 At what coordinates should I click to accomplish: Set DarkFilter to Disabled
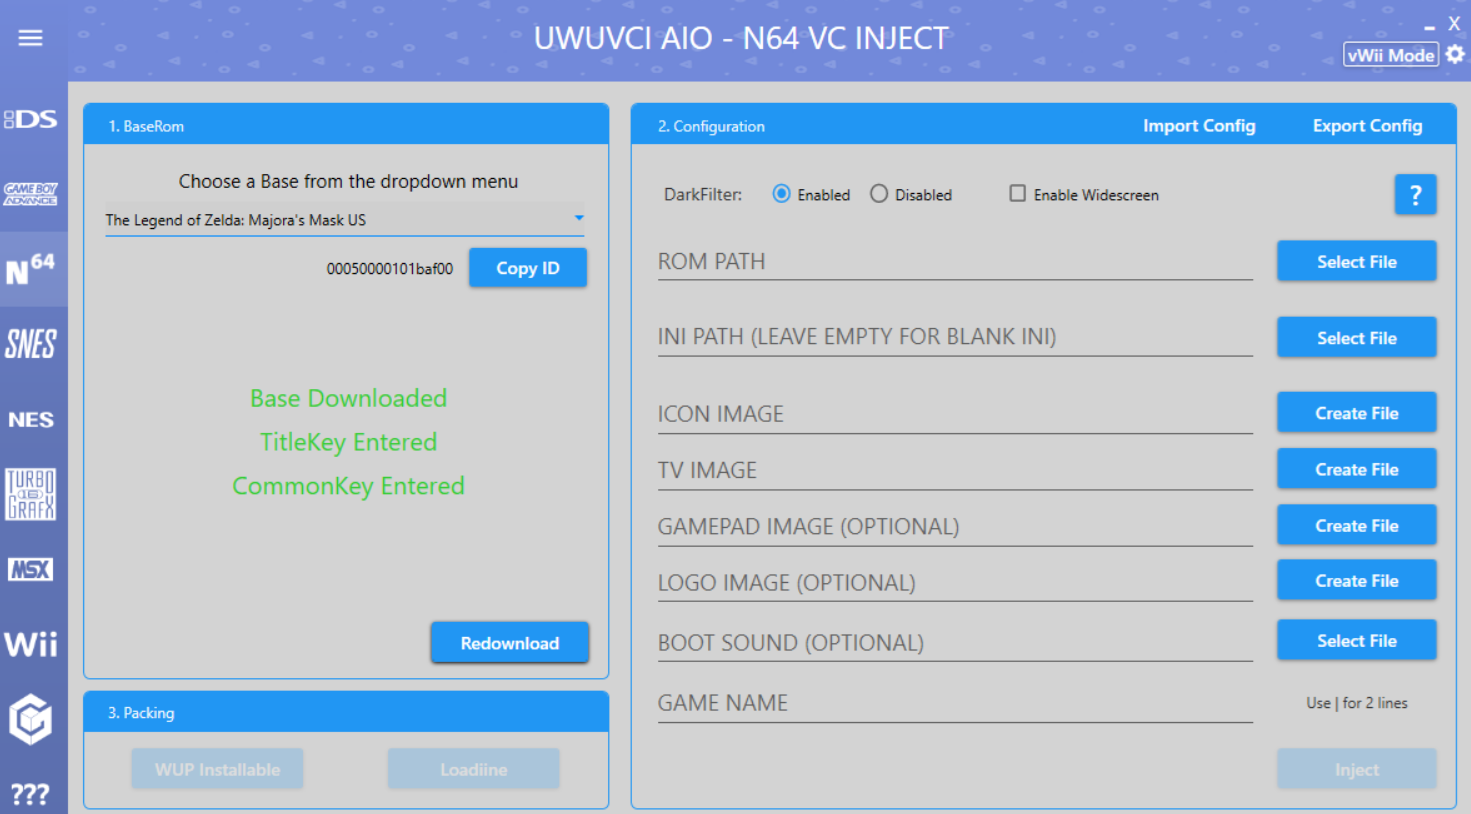click(x=879, y=194)
